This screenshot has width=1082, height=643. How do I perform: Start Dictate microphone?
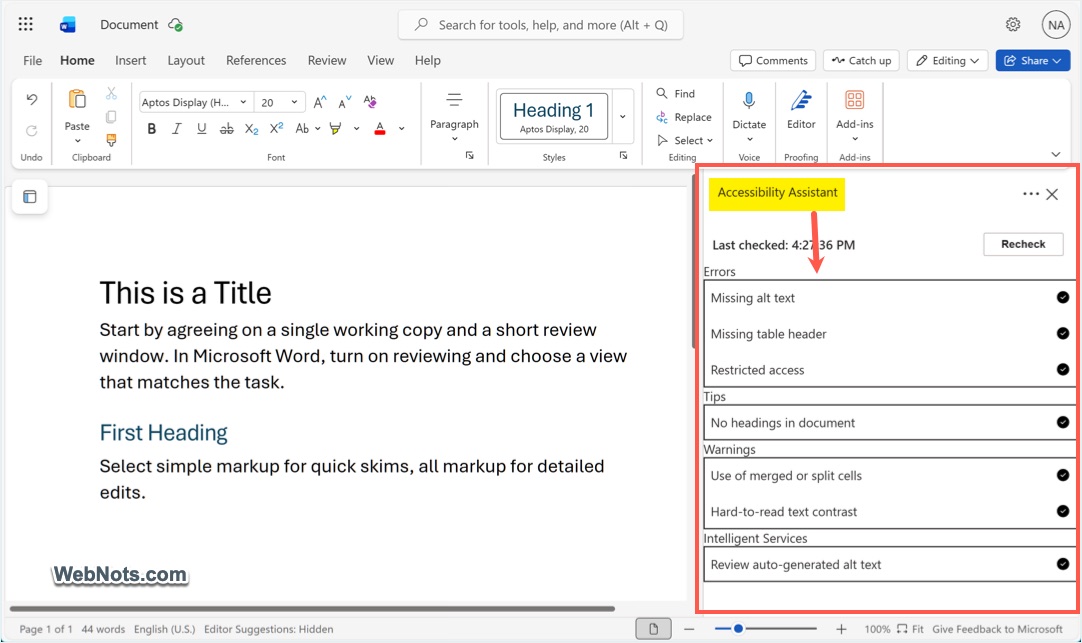pyautogui.click(x=749, y=102)
